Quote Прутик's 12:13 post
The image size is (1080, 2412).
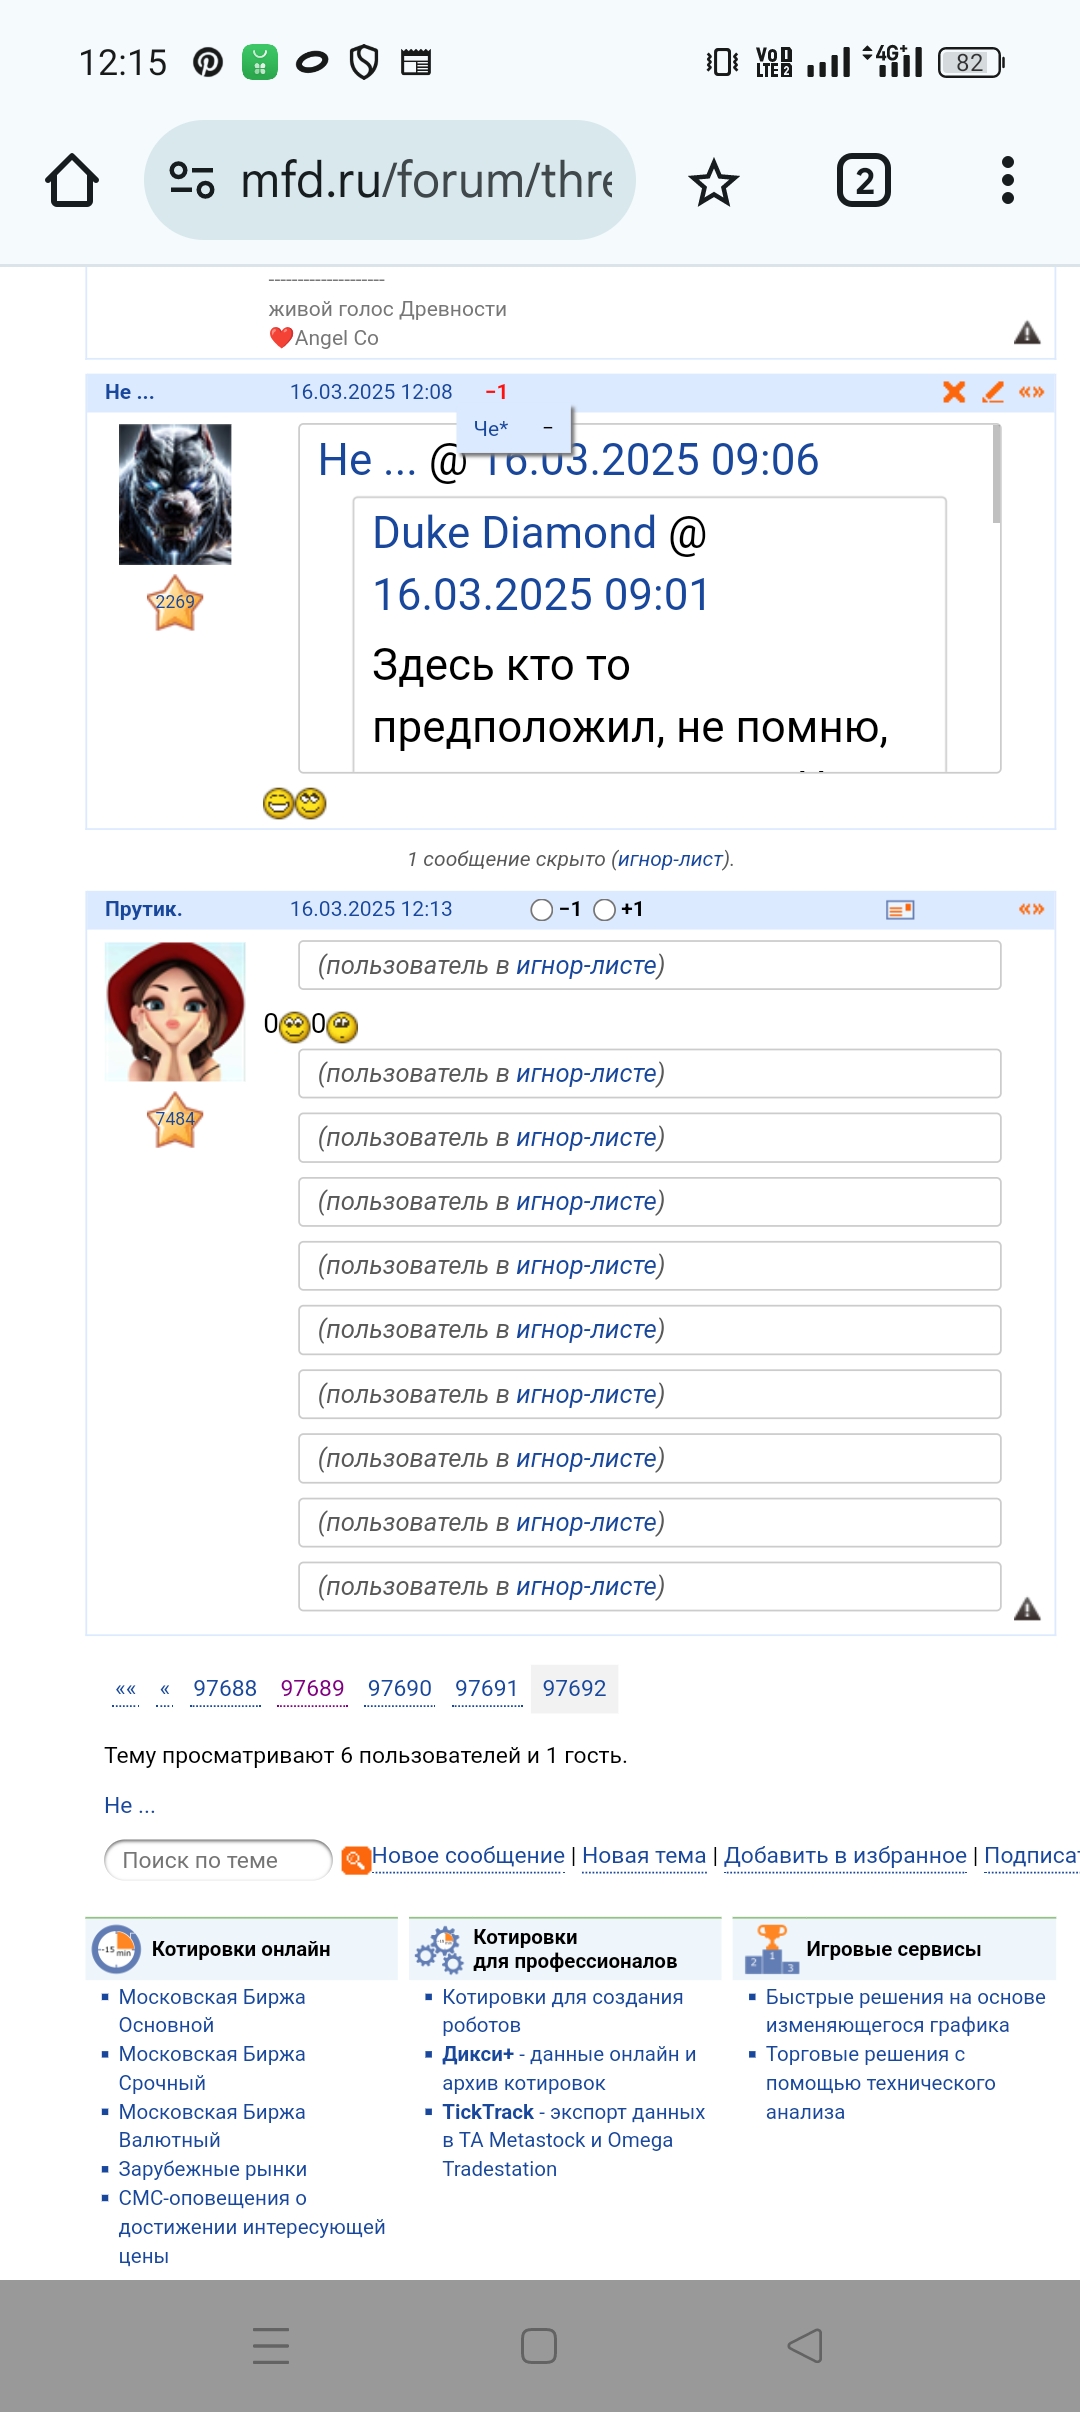click(x=1031, y=909)
